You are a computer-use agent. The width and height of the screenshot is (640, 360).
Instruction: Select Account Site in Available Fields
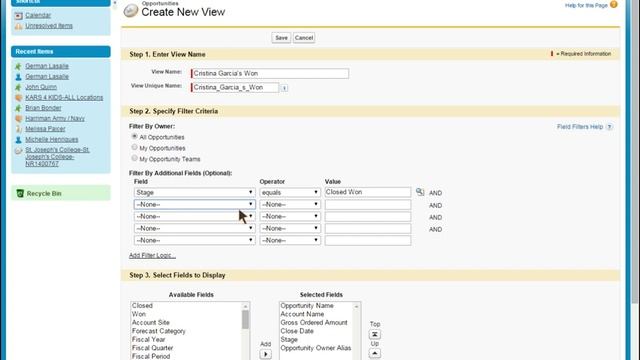(x=150, y=322)
